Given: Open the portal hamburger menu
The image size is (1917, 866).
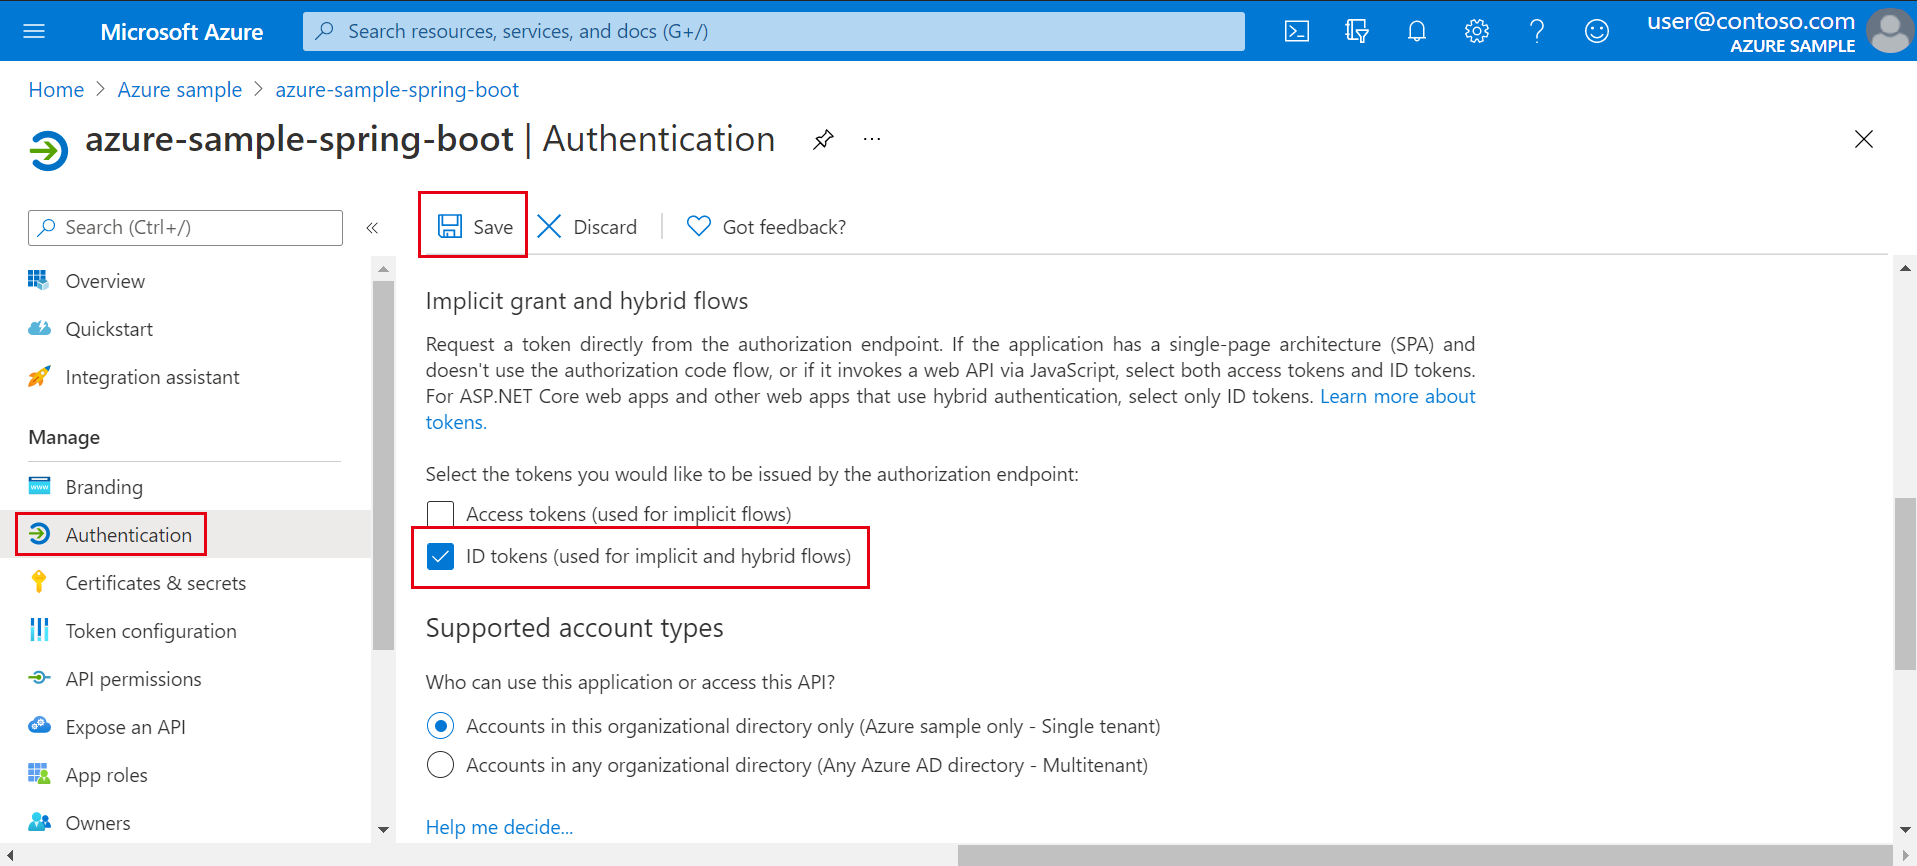Looking at the screenshot, I should (x=34, y=31).
